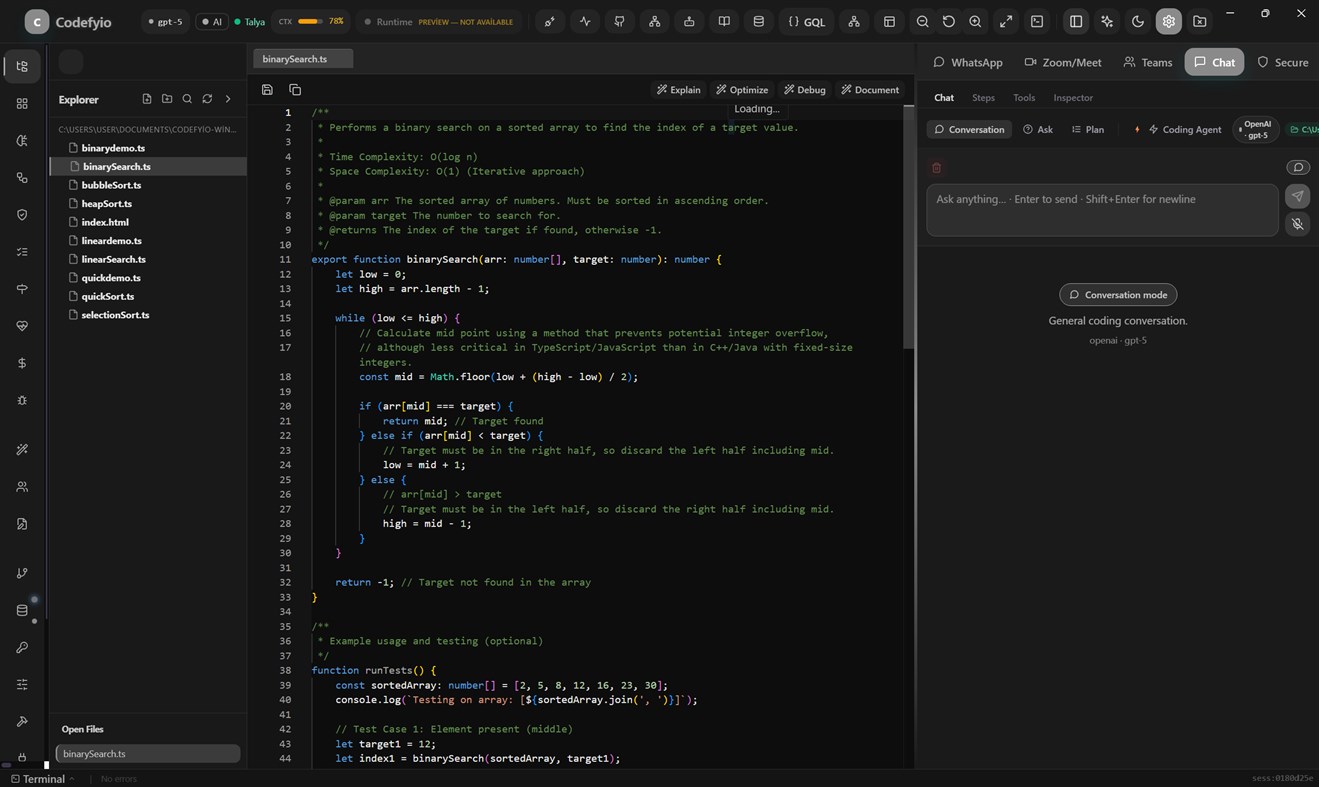Image resolution: width=1319 pixels, height=787 pixels.
Task: Open the grid apps icon in sidebar
Action: (22, 103)
